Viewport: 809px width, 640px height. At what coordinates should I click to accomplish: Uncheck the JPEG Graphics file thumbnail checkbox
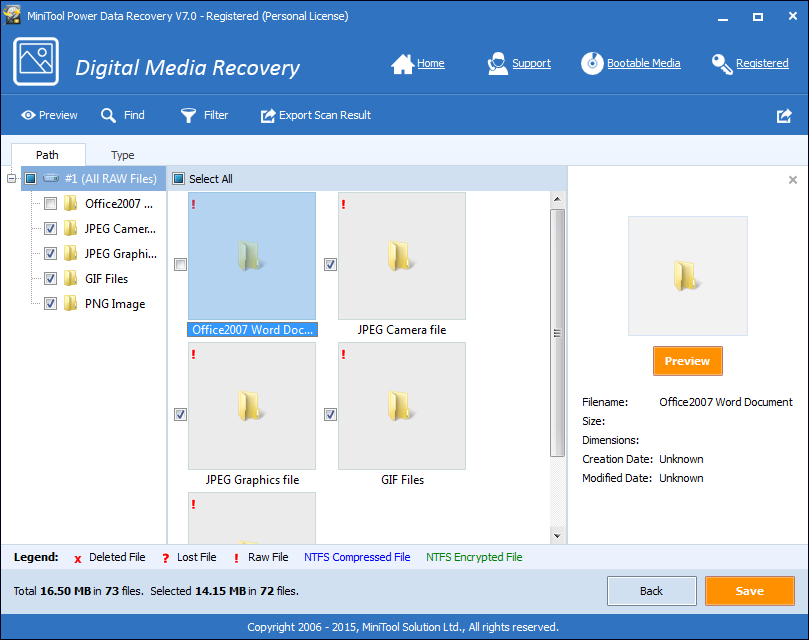tap(180, 414)
